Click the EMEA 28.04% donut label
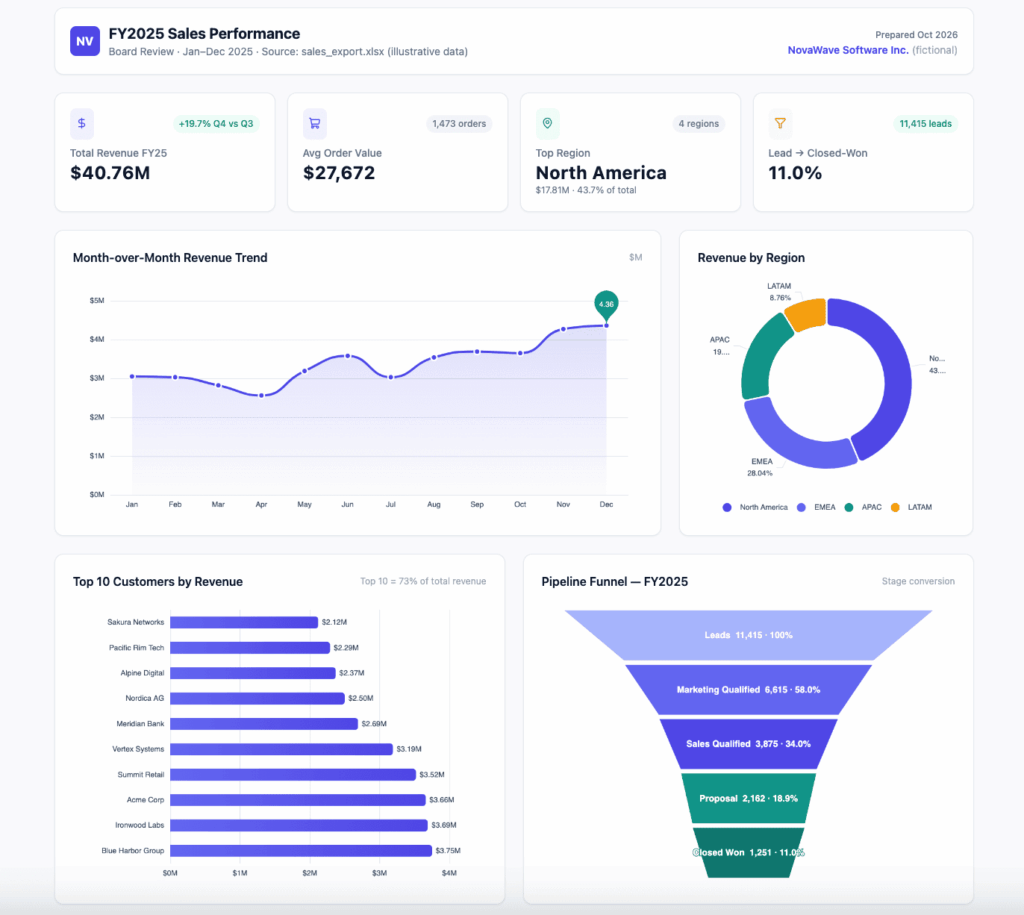This screenshot has width=1024, height=915. click(760, 468)
